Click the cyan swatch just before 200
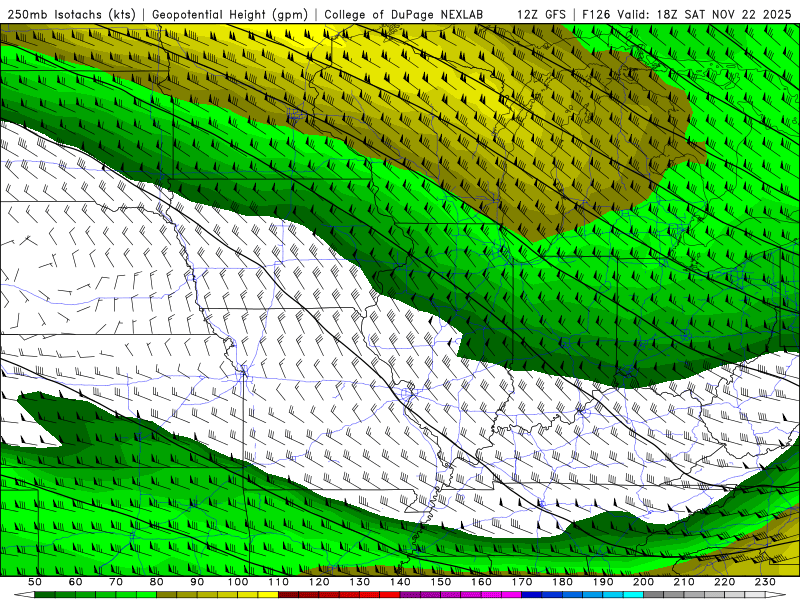The image size is (800, 600). 633,595
